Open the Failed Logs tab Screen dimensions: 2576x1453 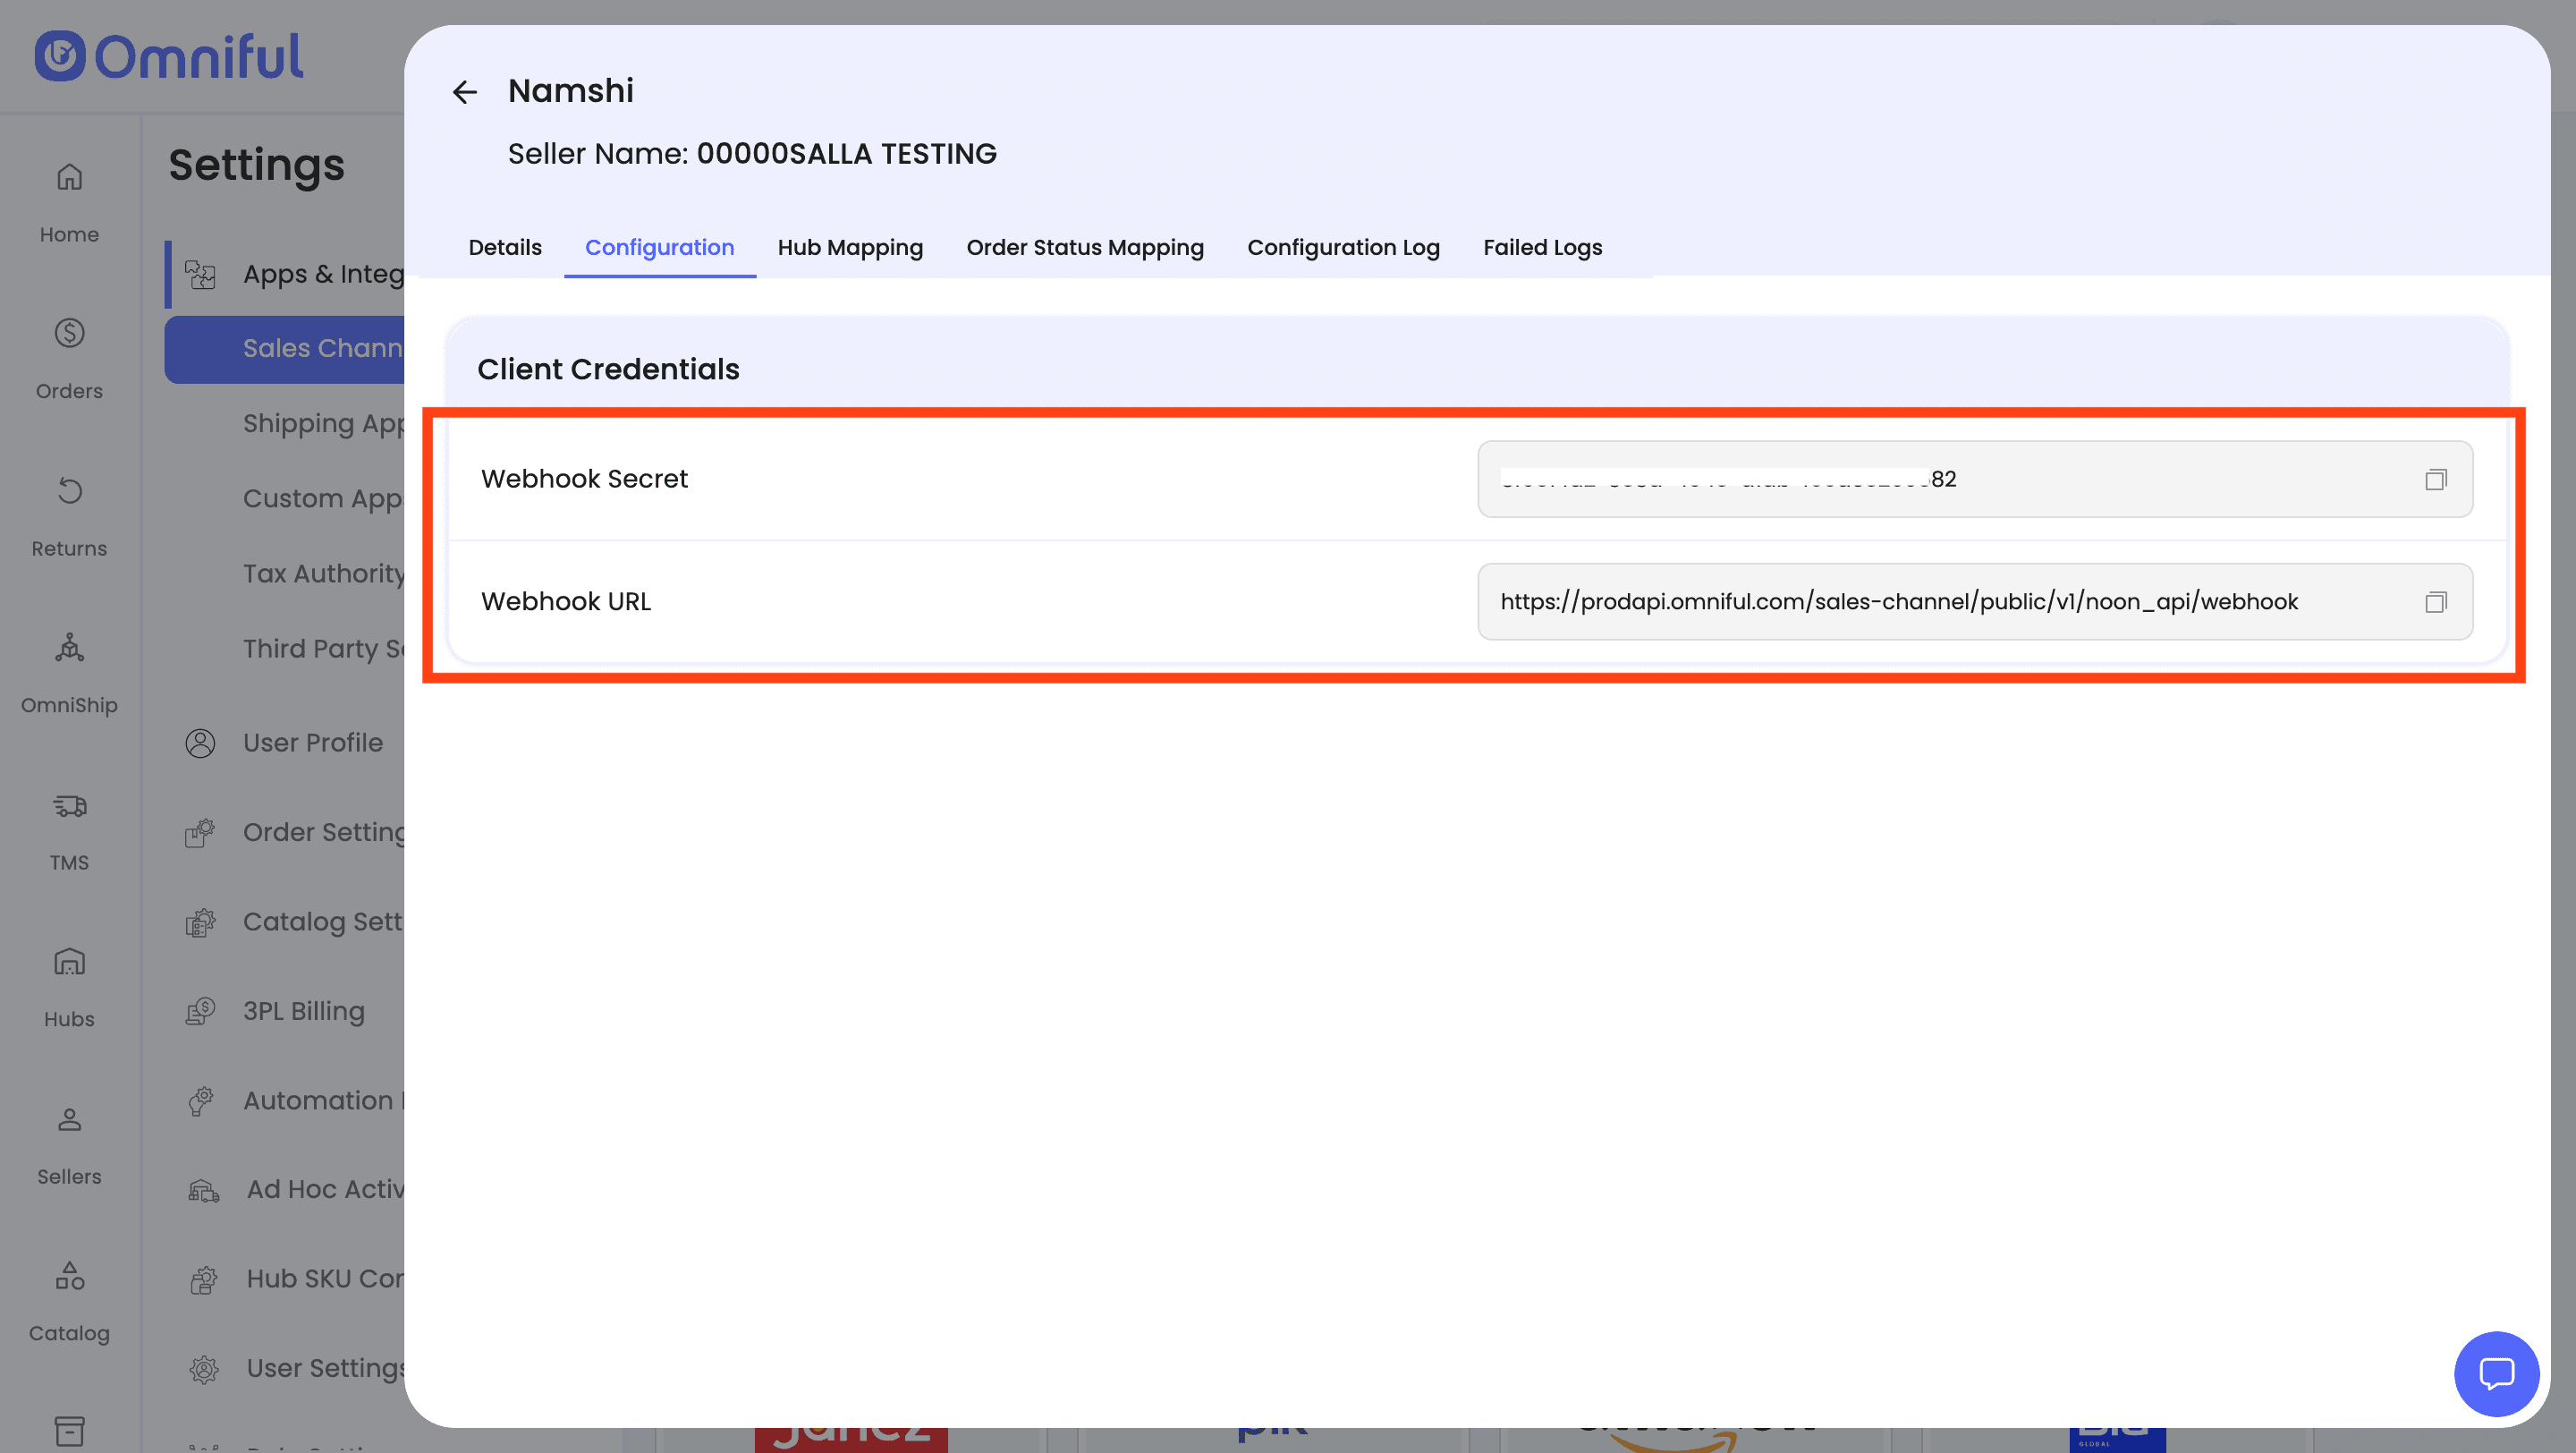click(1542, 247)
